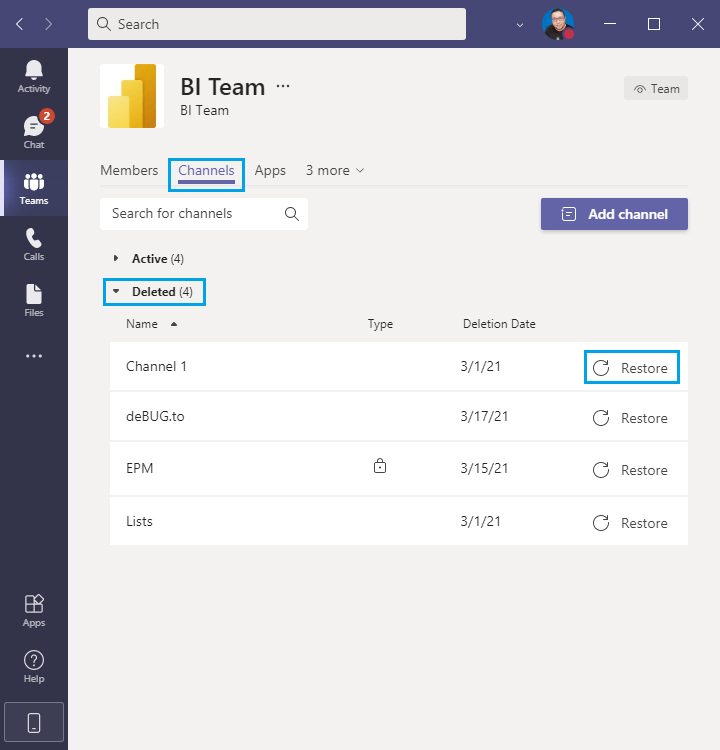Collapse the Deleted channels list
The image size is (720, 750).
[x=154, y=292]
